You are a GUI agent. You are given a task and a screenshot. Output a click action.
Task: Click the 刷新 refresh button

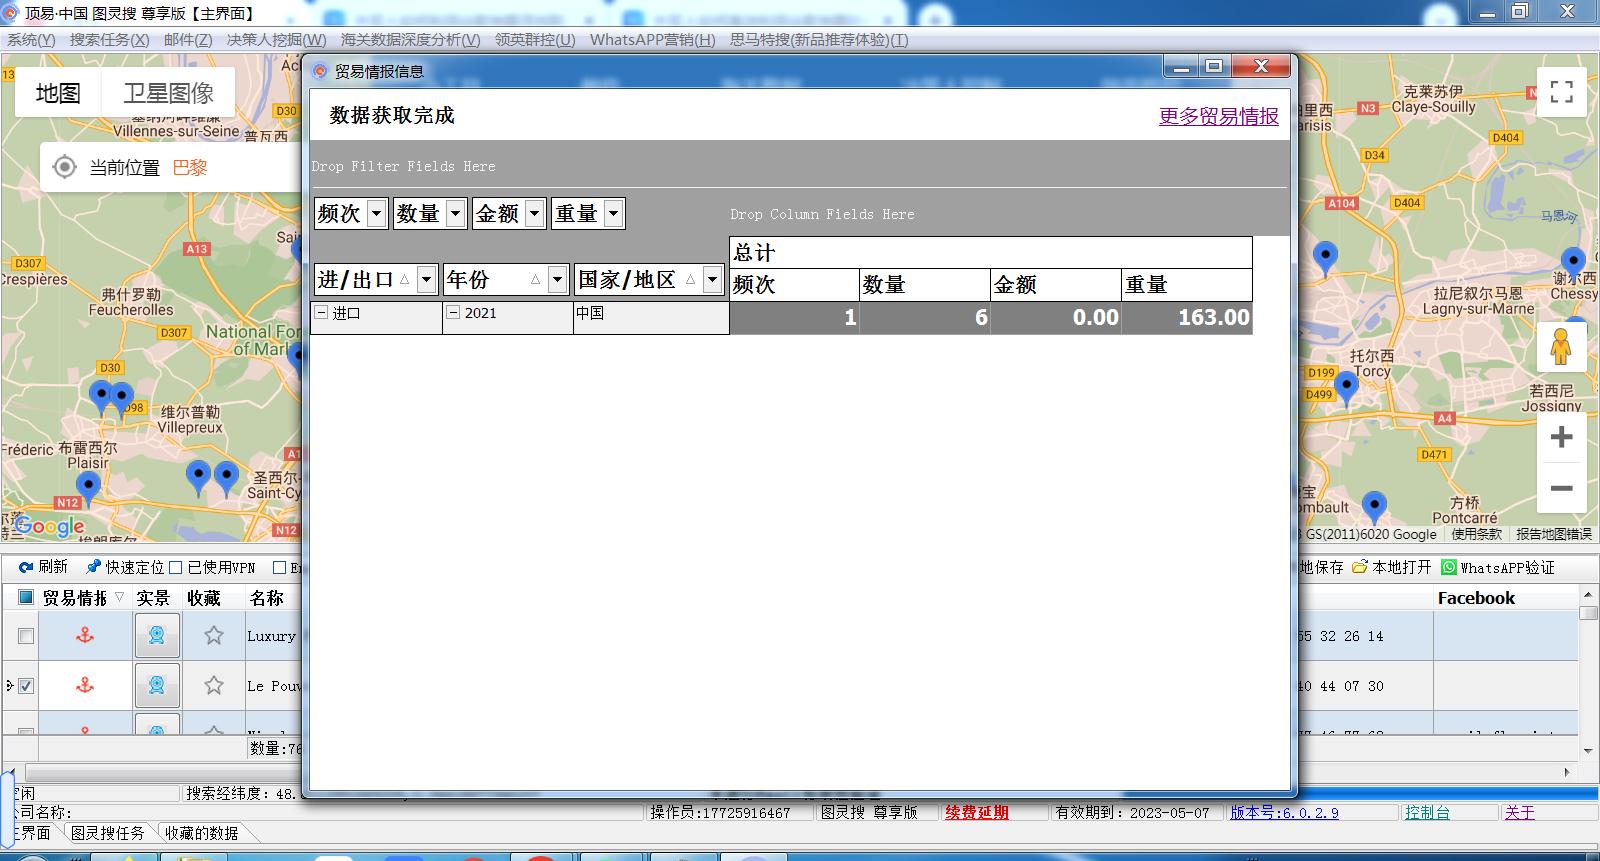(43, 567)
